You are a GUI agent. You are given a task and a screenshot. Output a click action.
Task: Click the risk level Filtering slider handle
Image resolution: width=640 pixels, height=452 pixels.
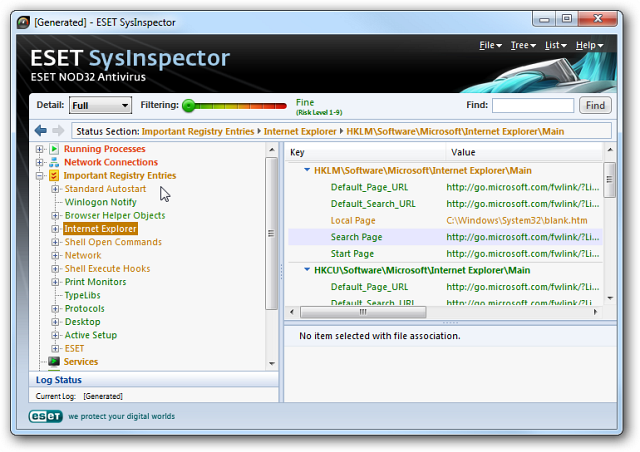pyautogui.click(x=189, y=106)
